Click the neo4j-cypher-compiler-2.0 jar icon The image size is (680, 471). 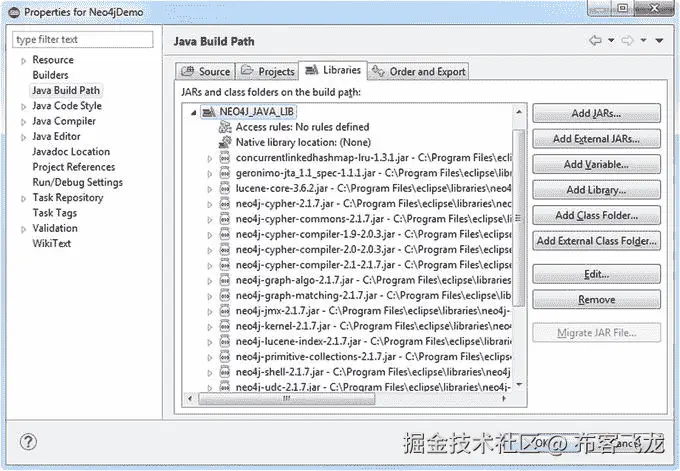[x=225, y=249]
